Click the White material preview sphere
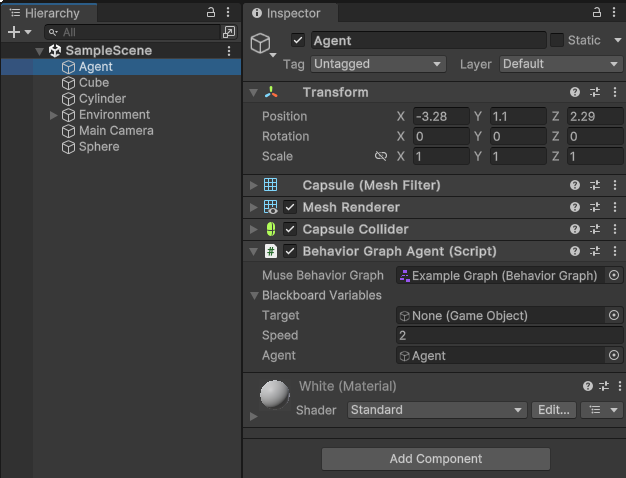This screenshot has height=478, width=626. tap(275, 395)
